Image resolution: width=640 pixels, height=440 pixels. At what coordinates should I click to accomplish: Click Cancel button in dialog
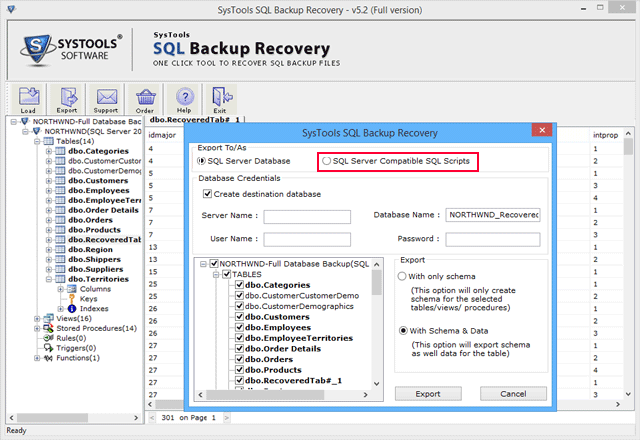pyautogui.click(x=513, y=394)
